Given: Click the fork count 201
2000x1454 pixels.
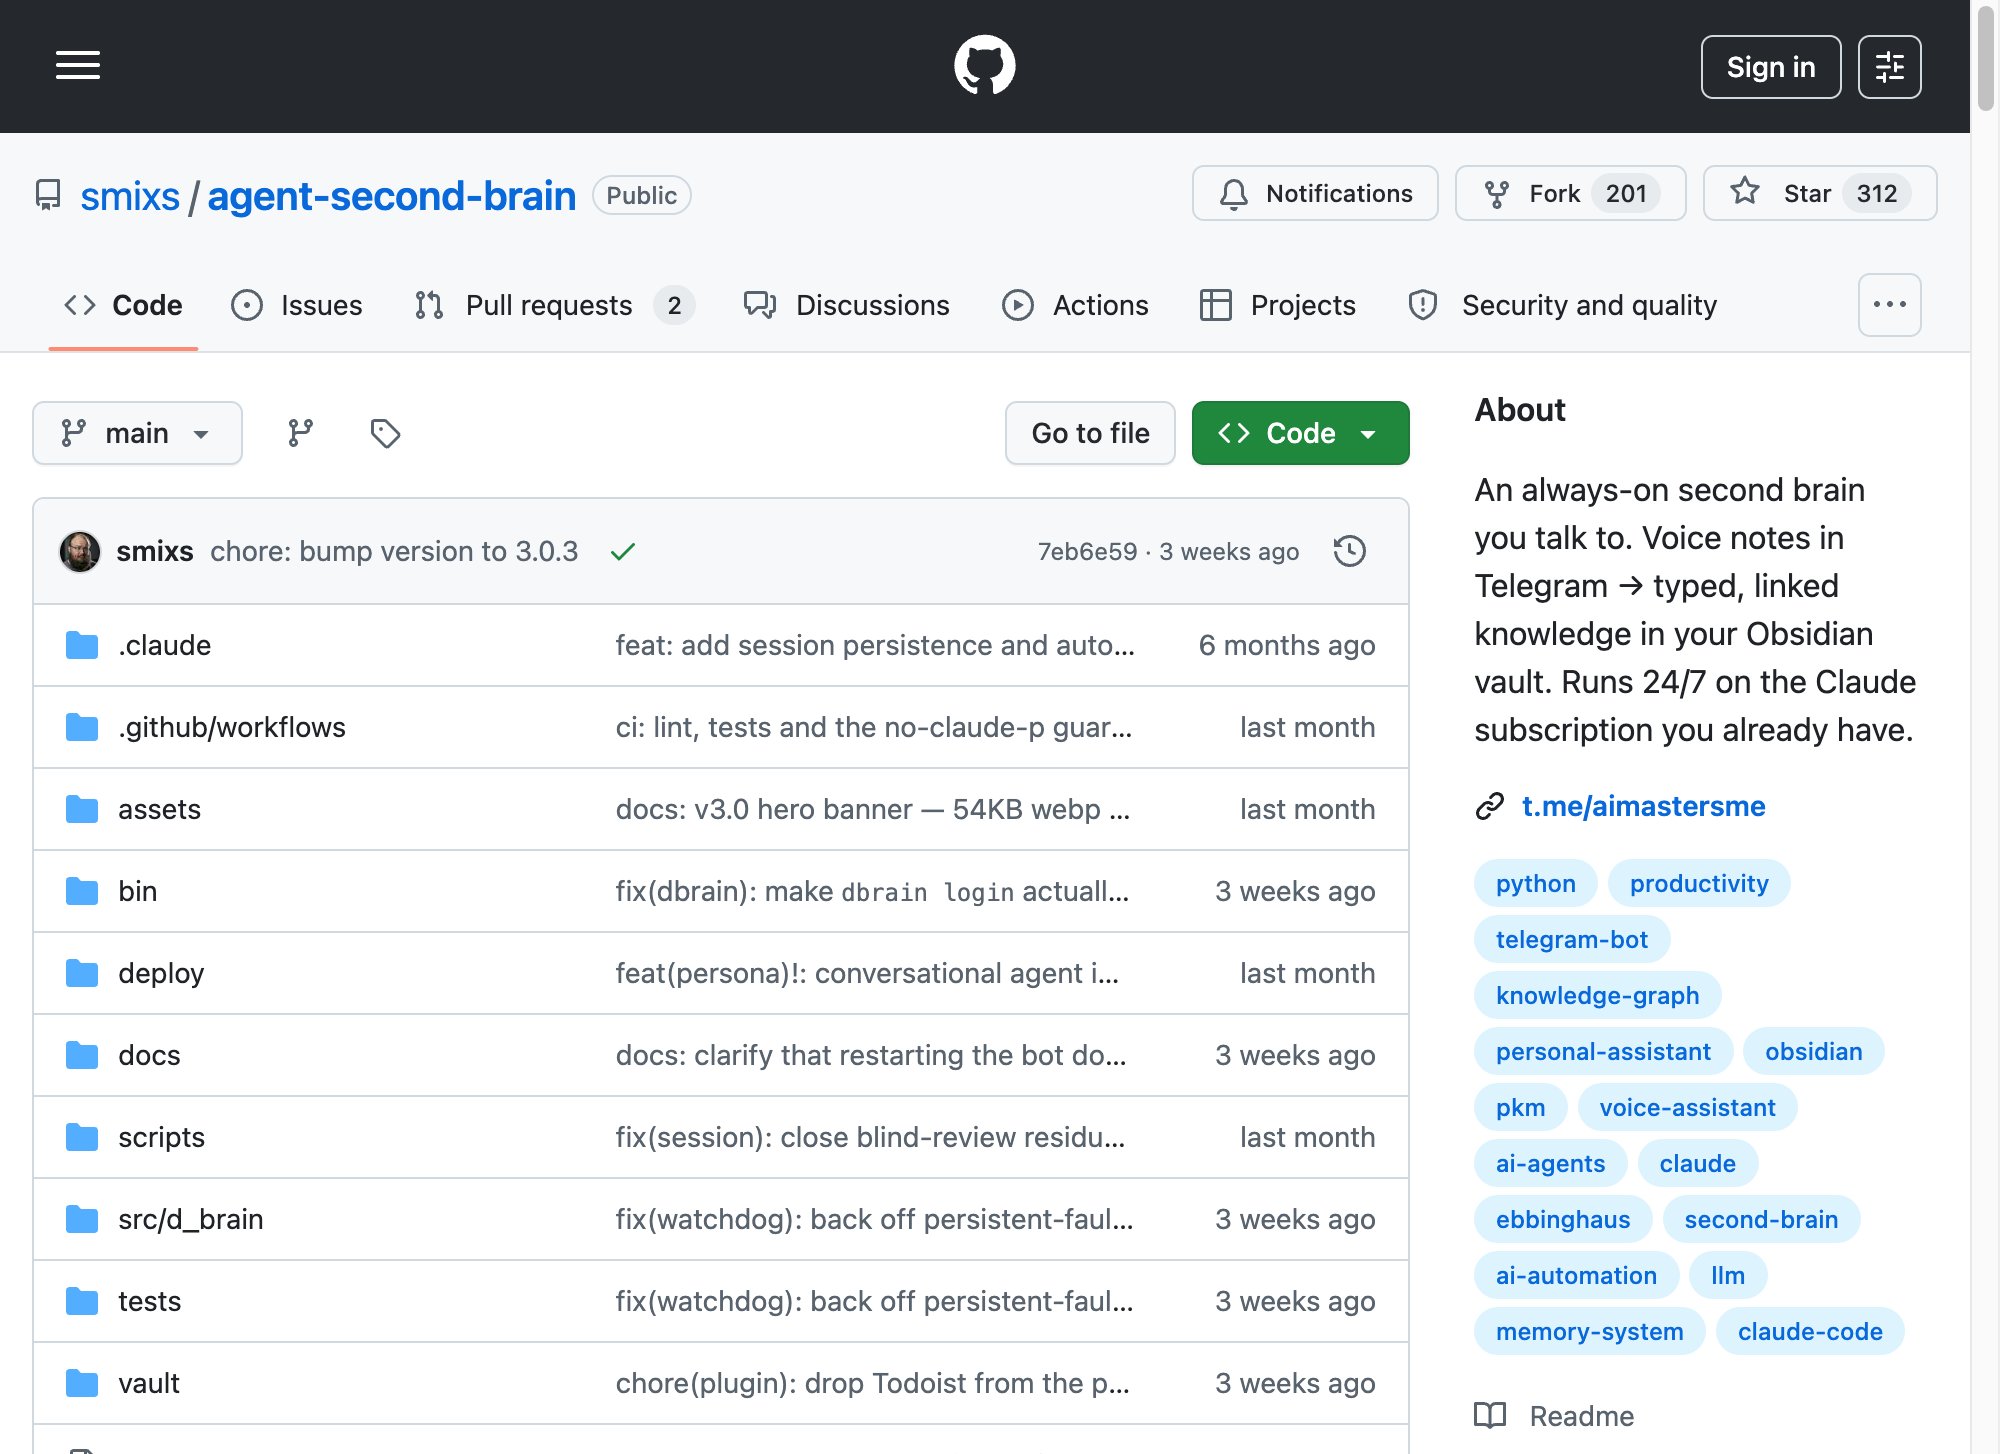Looking at the screenshot, I should [x=1626, y=193].
